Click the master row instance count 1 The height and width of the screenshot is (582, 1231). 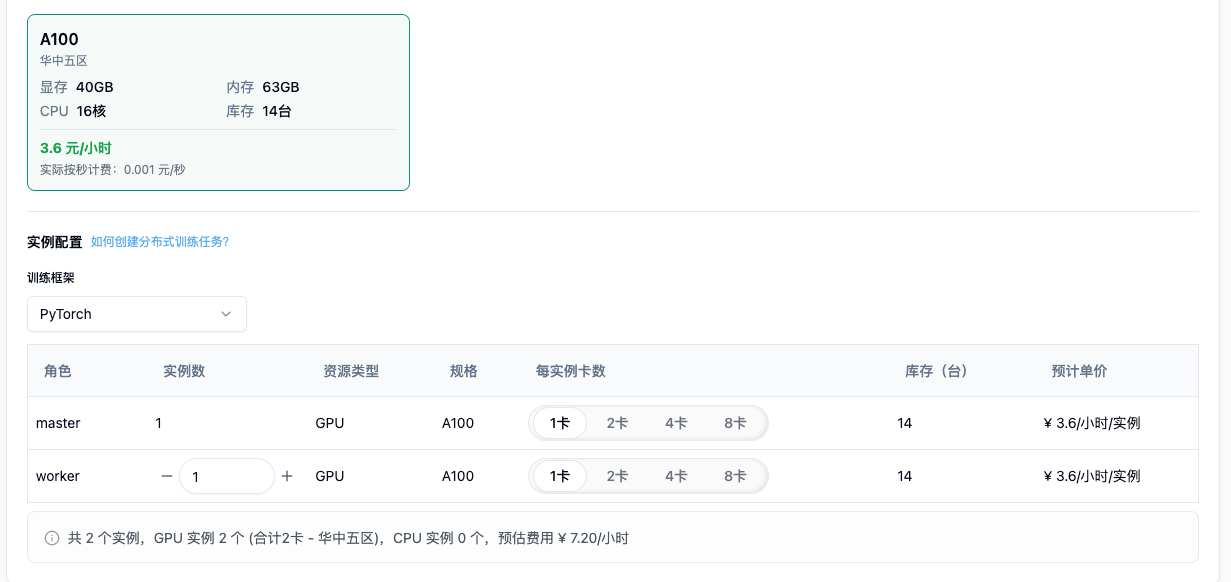coord(159,423)
